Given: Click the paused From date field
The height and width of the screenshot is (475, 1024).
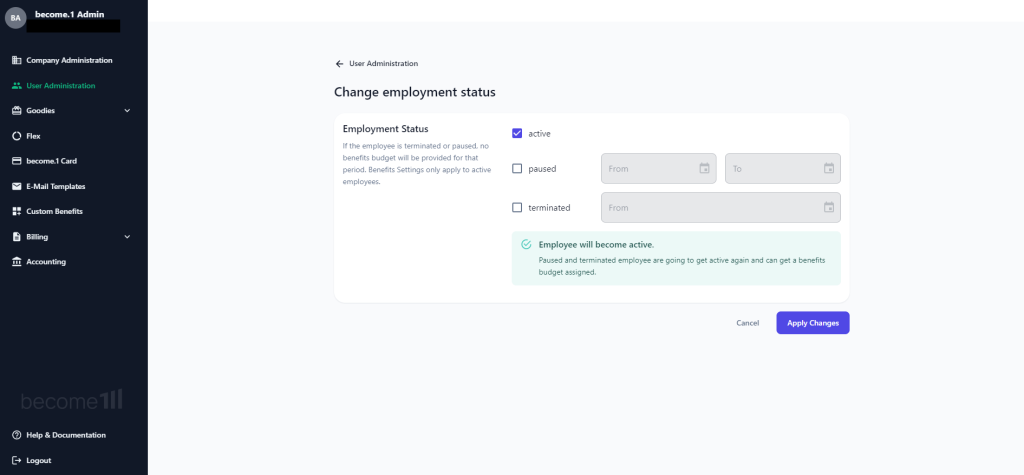Looking at the screenshot, I should click(658, 169).
